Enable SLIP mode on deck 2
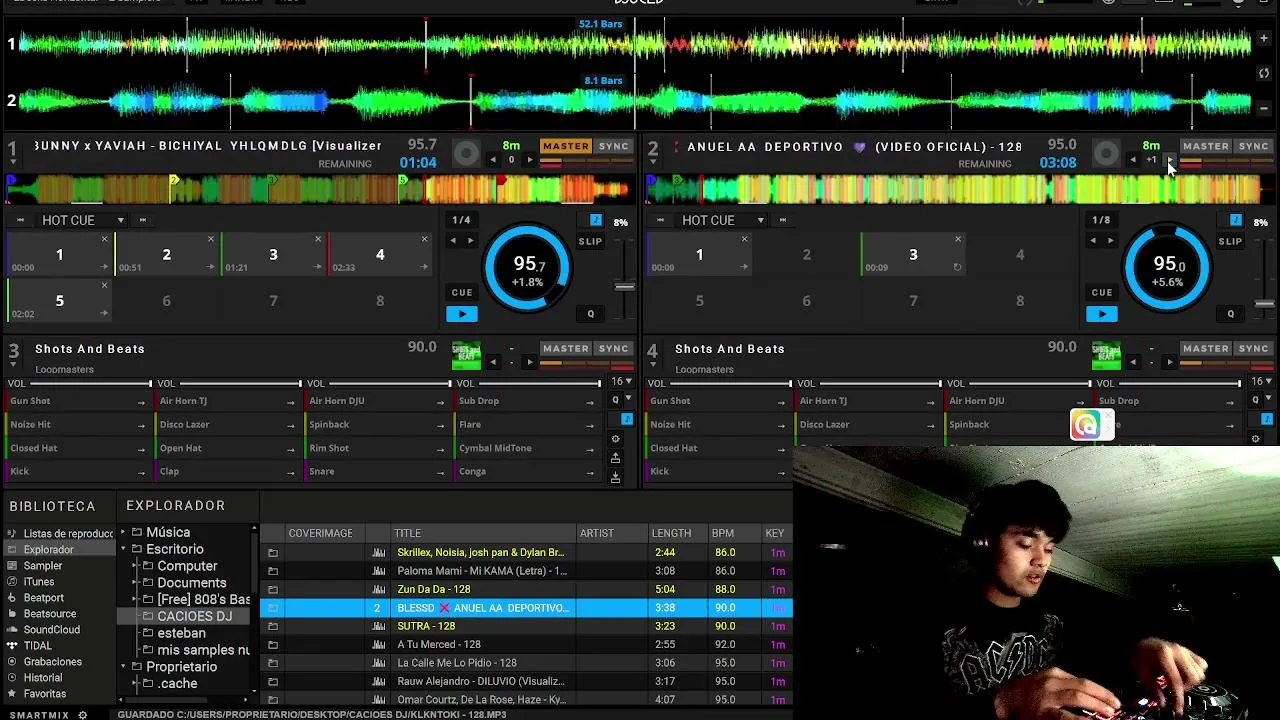 [x=1230, y=241]
